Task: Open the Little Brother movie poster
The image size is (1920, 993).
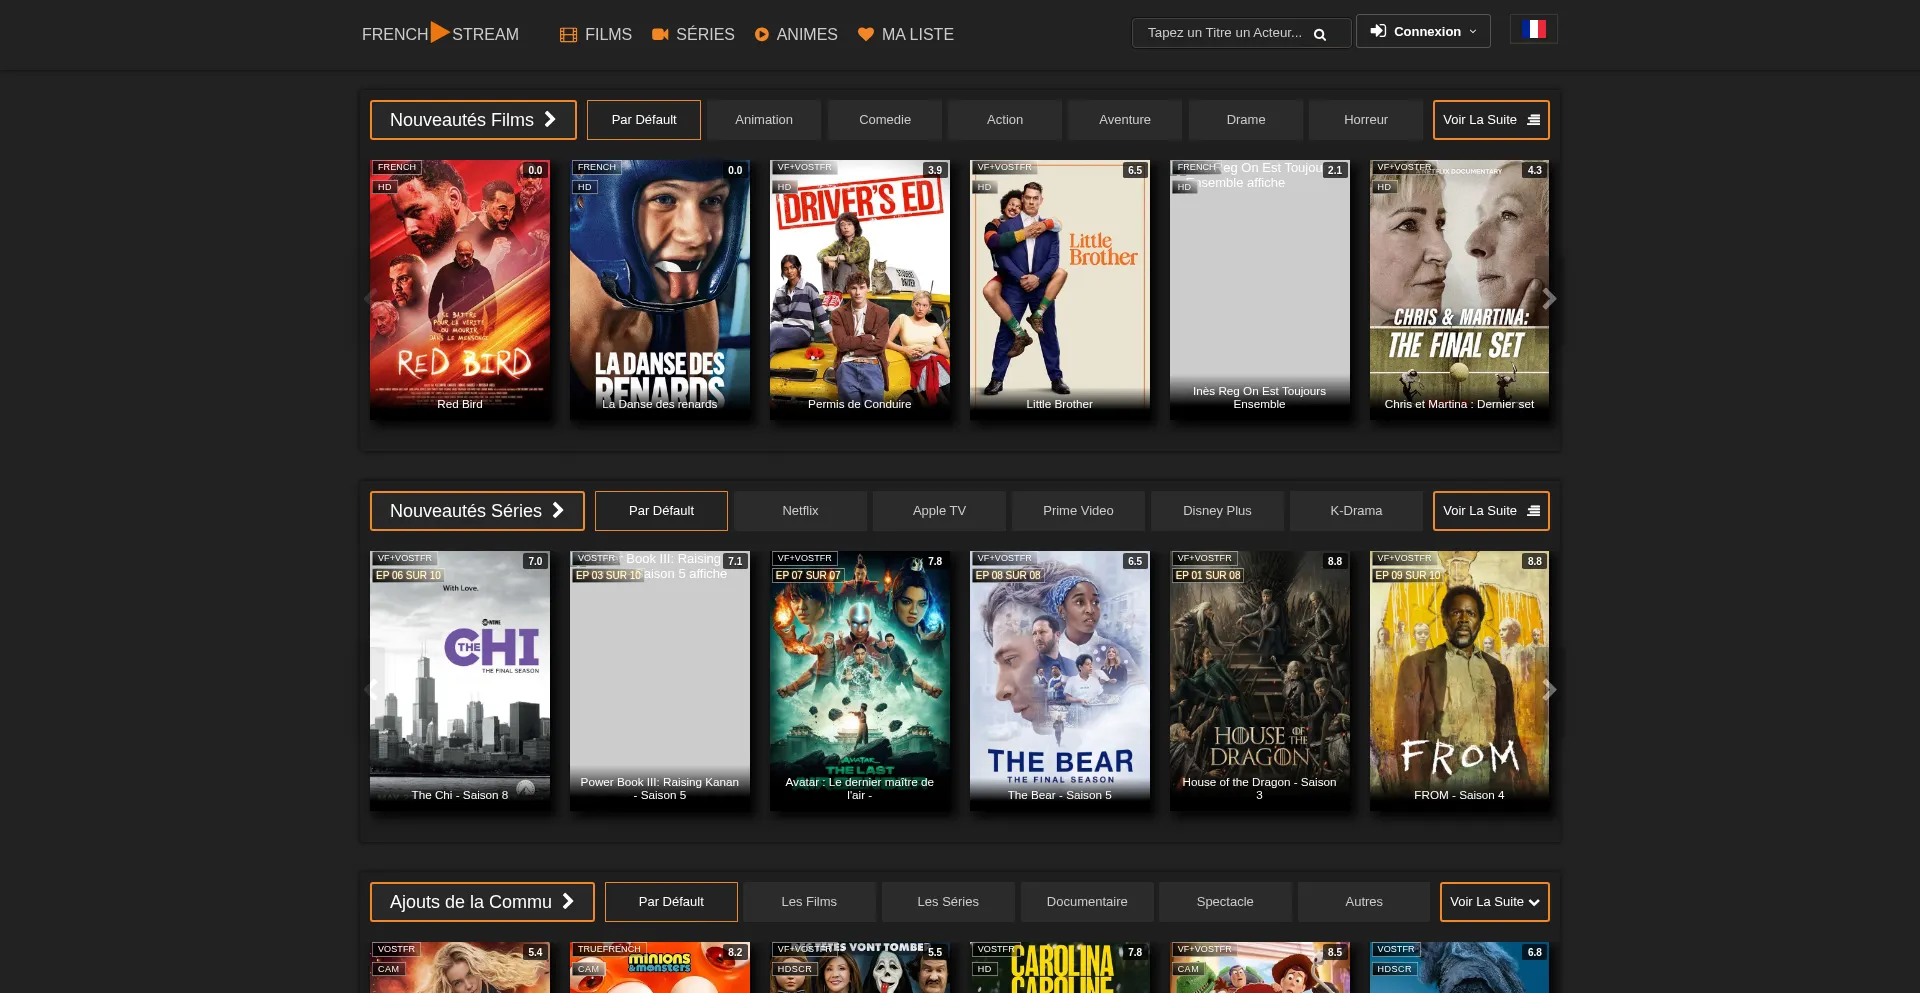Action: (1060, 290)
